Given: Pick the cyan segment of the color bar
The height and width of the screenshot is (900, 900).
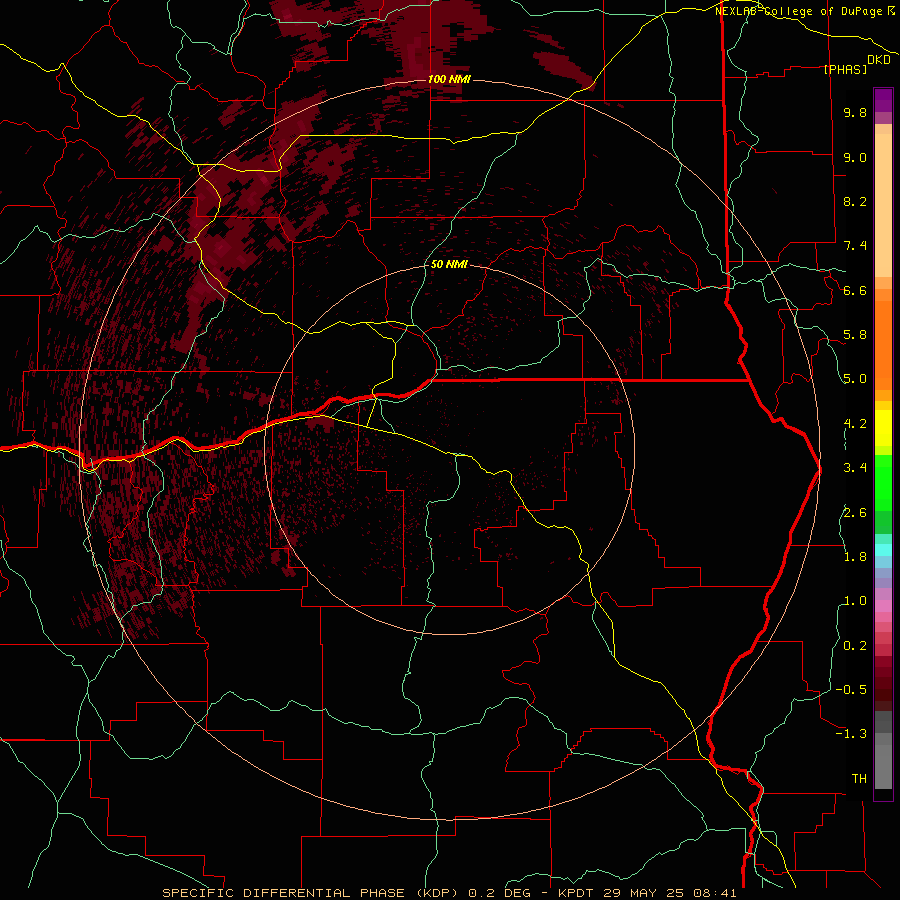Looking at the screenshot, I should pos(883,550).
